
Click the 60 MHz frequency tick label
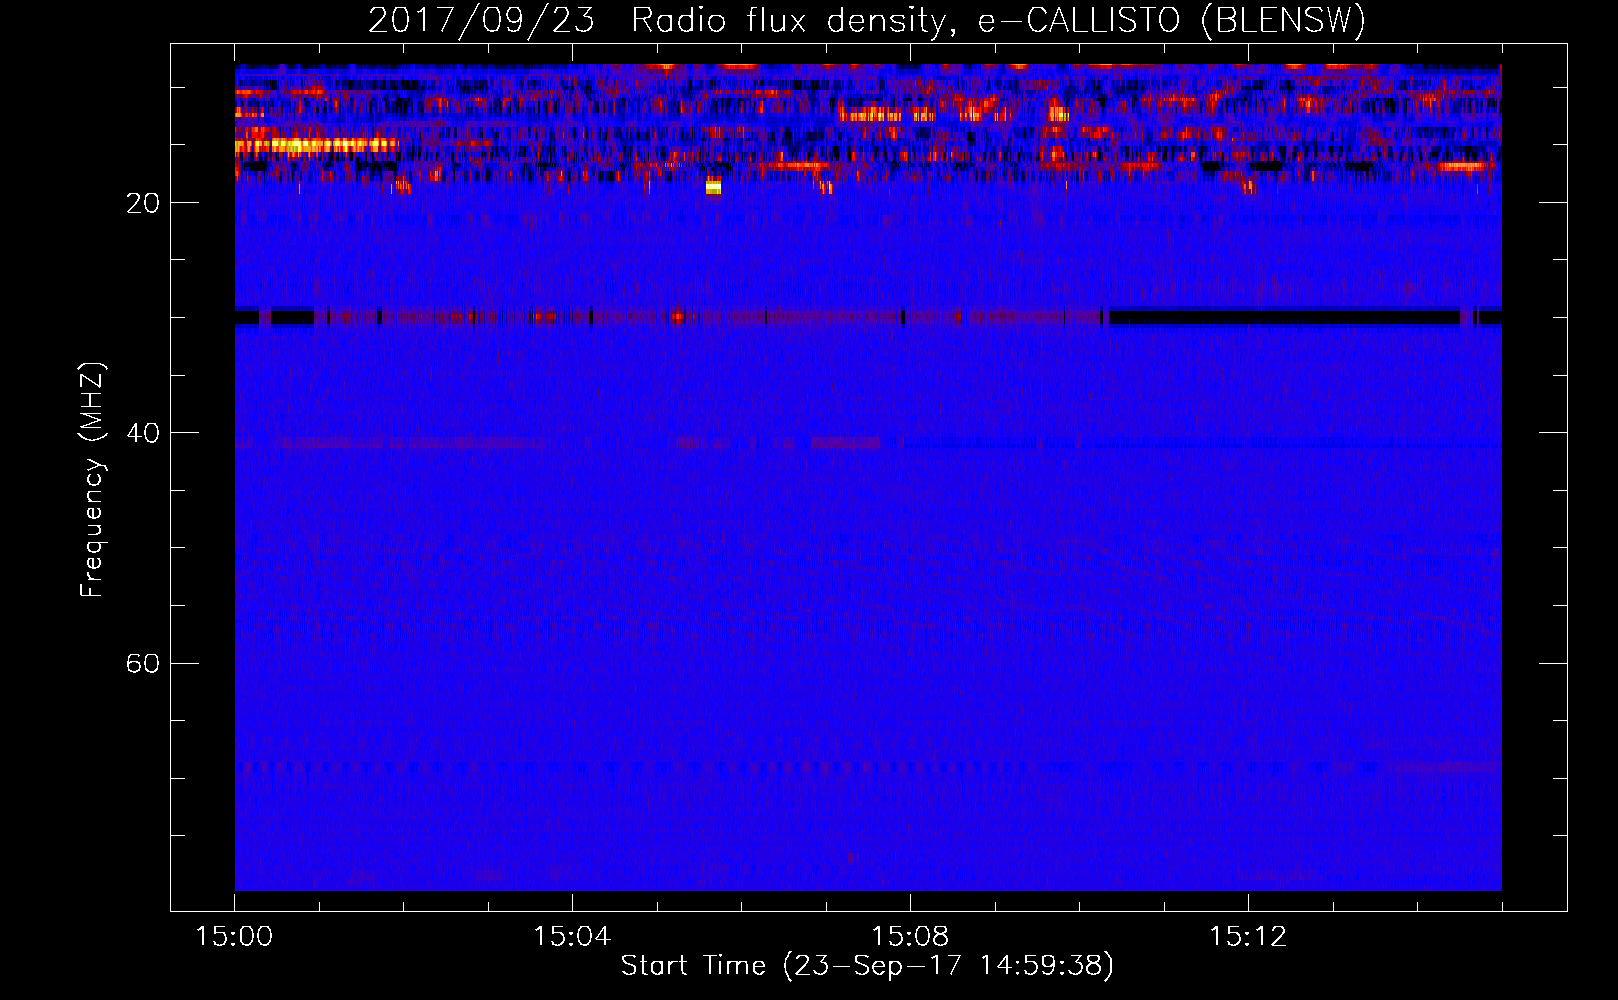click(x=143, y=663)
